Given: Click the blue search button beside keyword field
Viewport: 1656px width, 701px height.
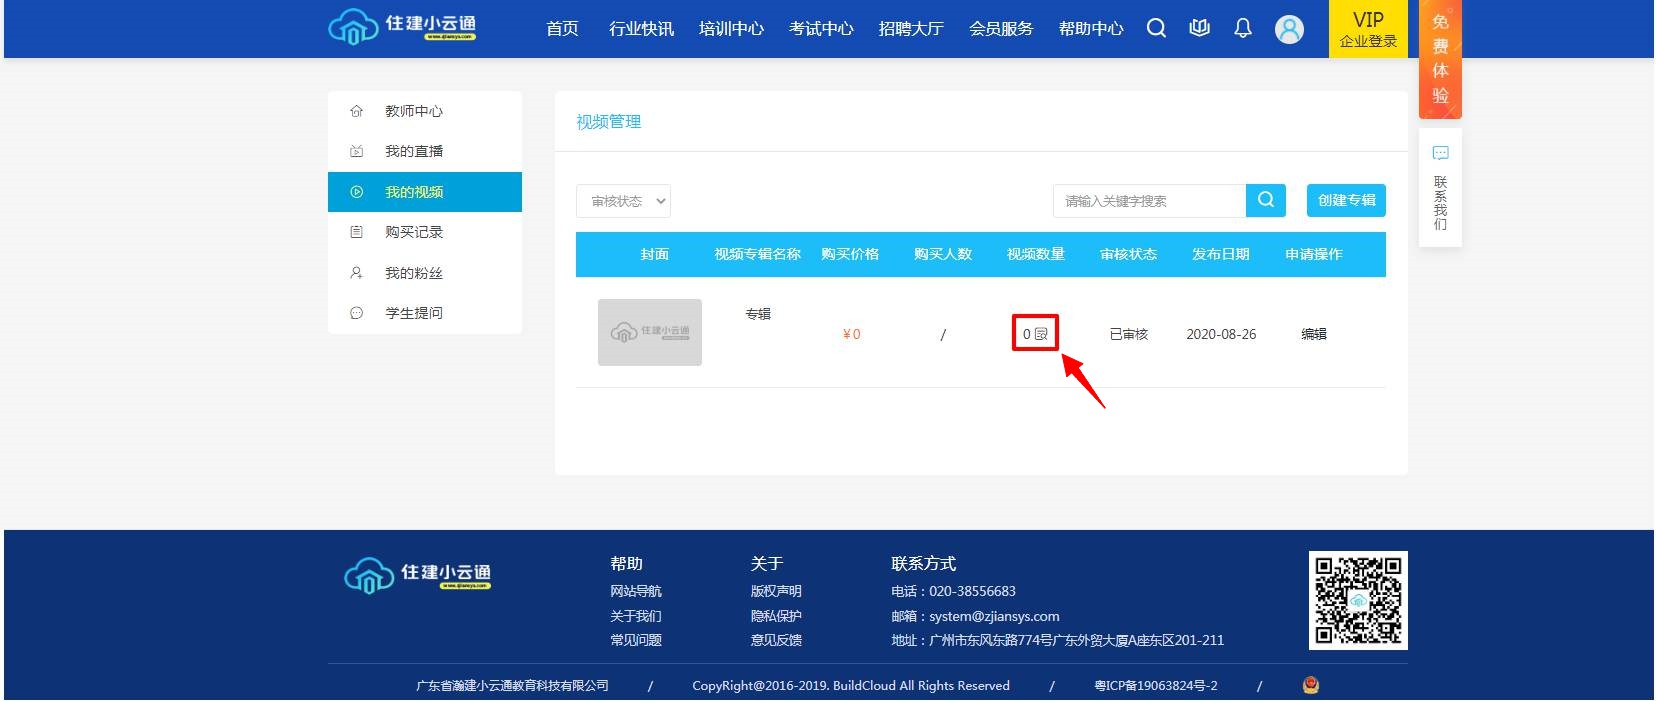Looking at the screenshot, I should (x=1265, y=200).
